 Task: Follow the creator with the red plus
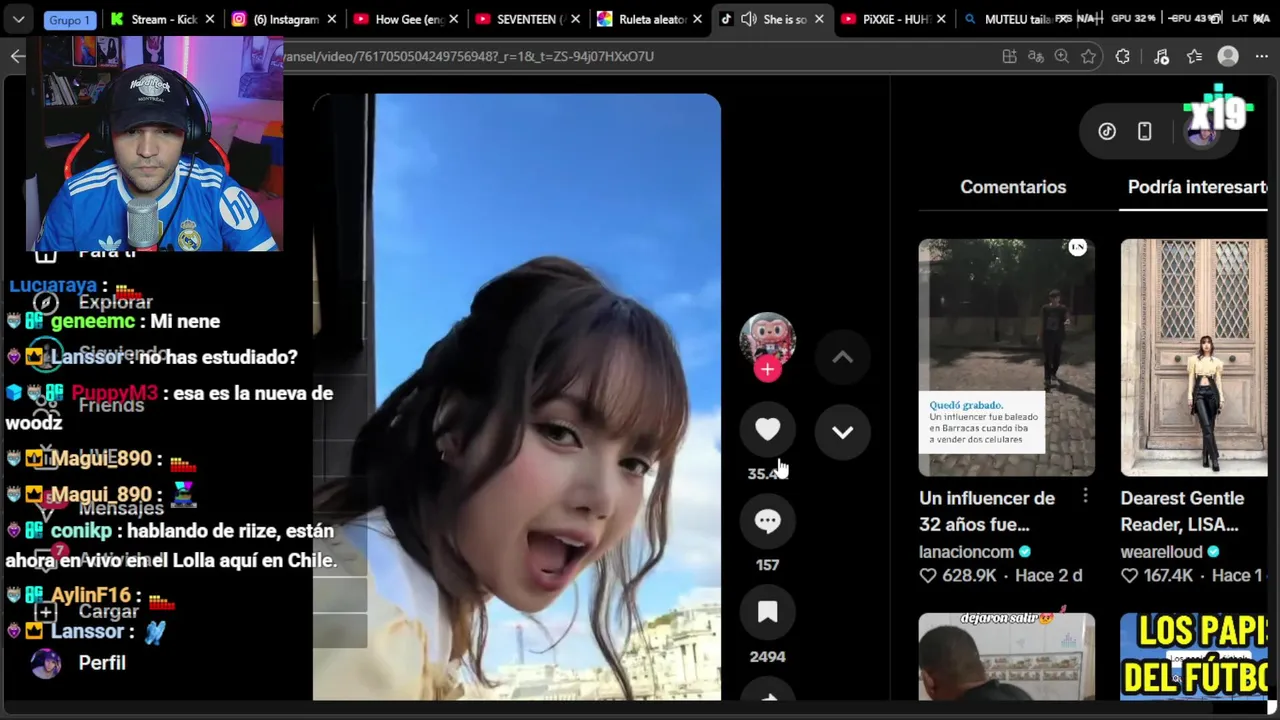tap(767, 369)
